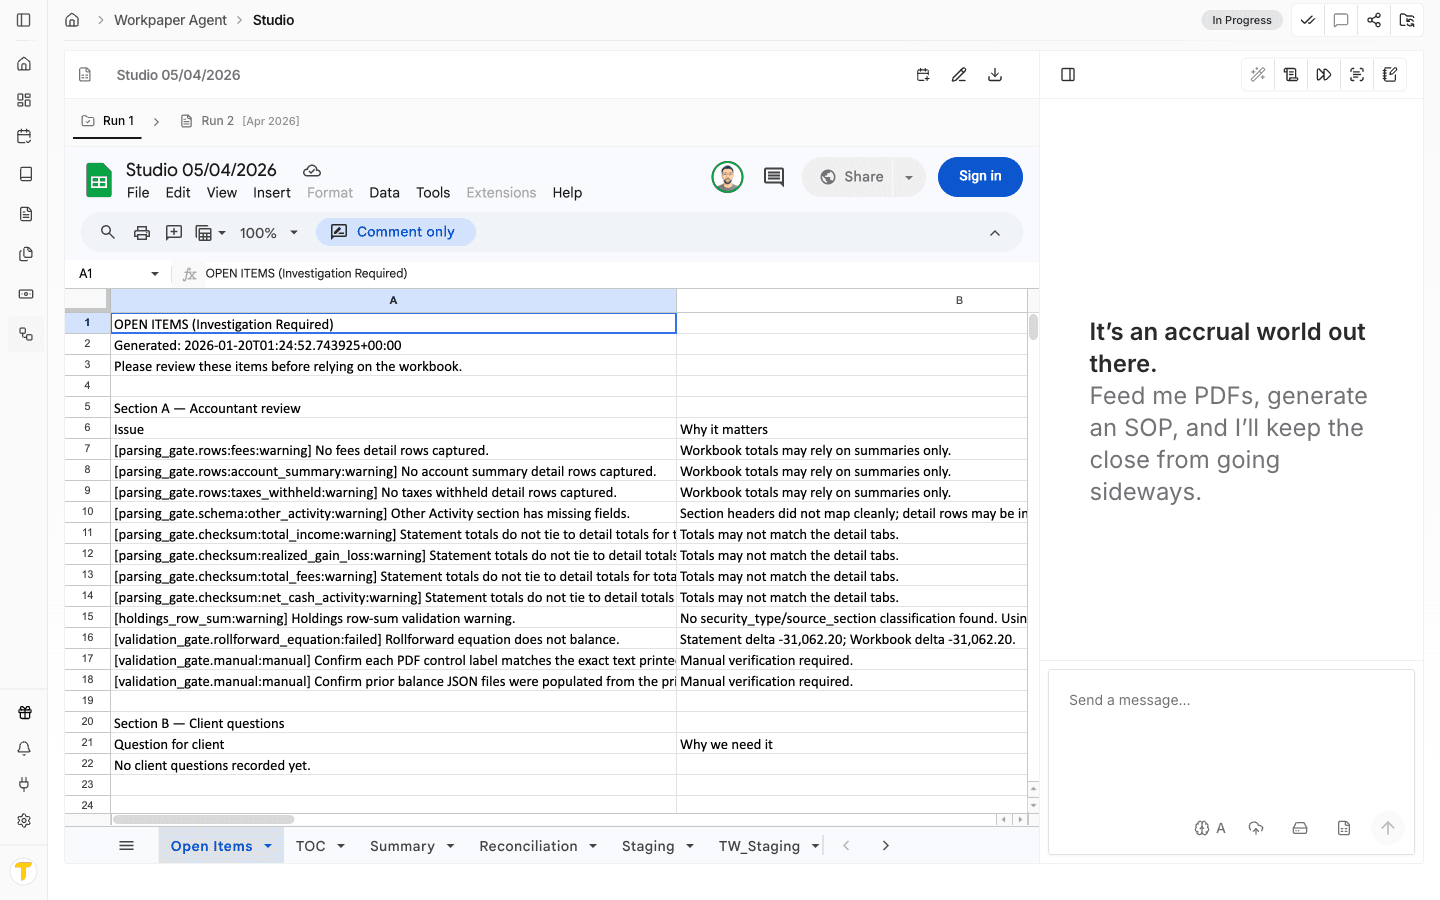Click the calendar schedule icon beside pencil
The height and width of the screenshot is (900, 1440).
point(923,75)
